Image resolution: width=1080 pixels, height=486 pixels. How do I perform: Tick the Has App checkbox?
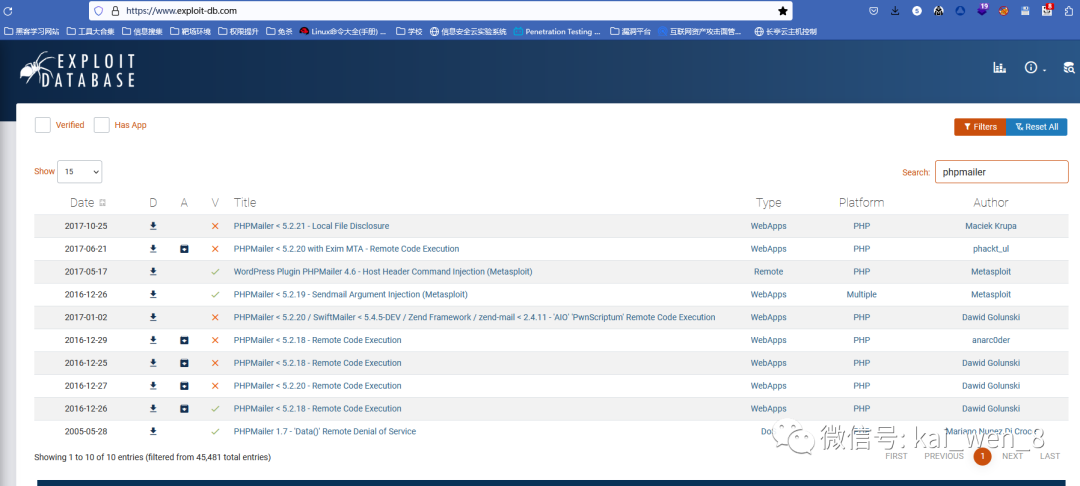pyautogui.click(x=102, y=125)
